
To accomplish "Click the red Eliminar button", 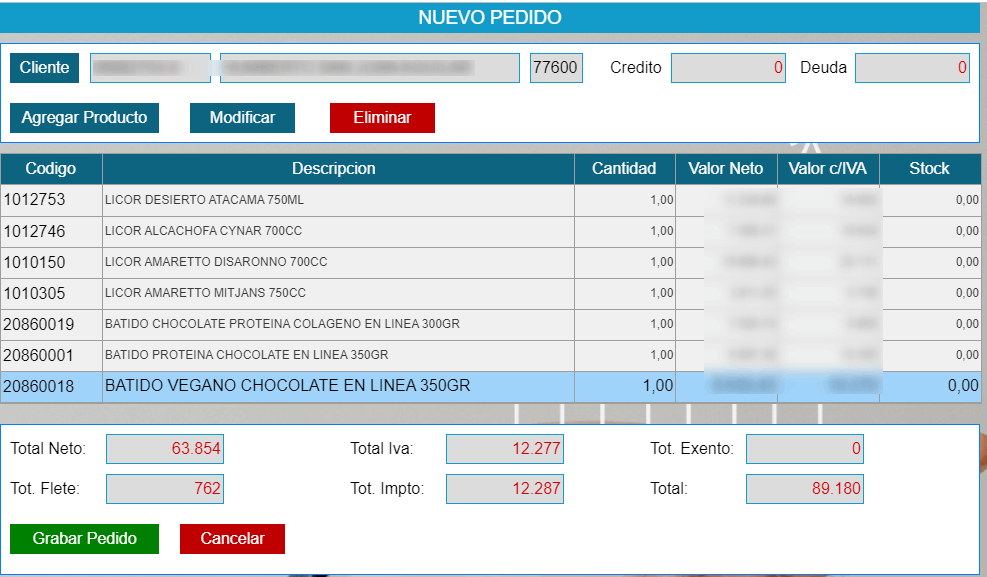I will 382,118.
